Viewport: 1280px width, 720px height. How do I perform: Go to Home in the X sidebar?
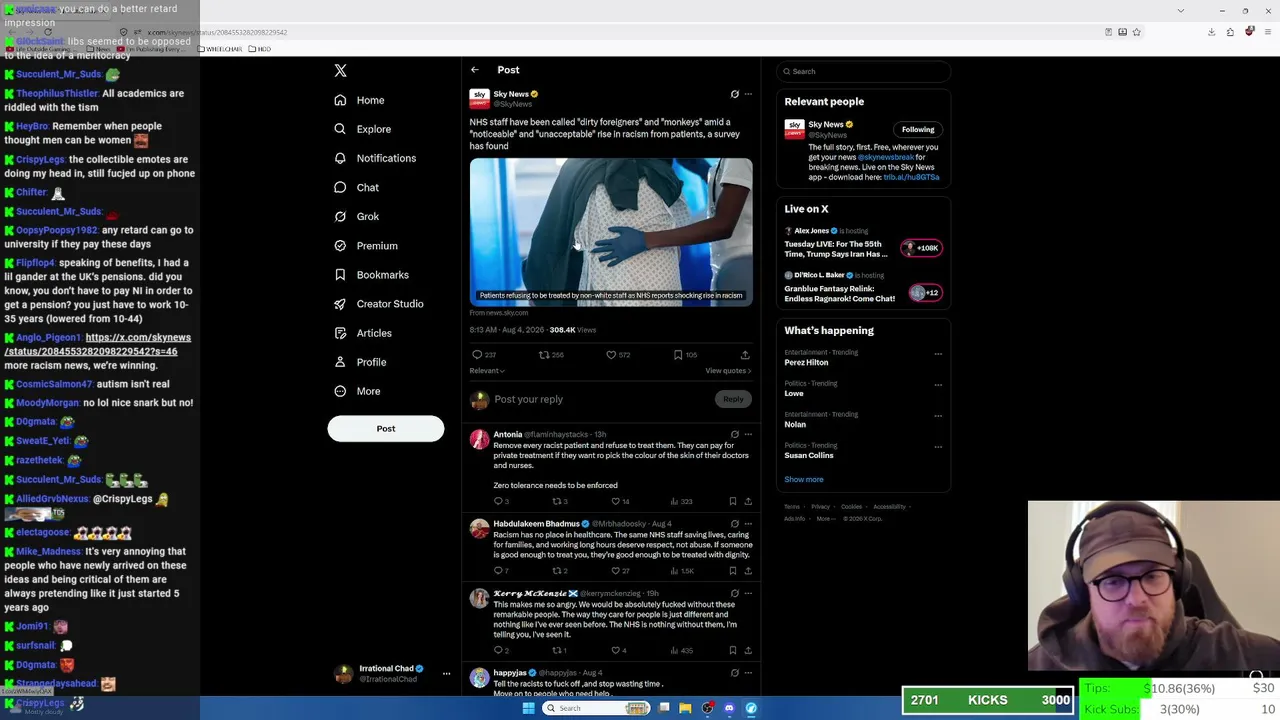click(359, 100)
